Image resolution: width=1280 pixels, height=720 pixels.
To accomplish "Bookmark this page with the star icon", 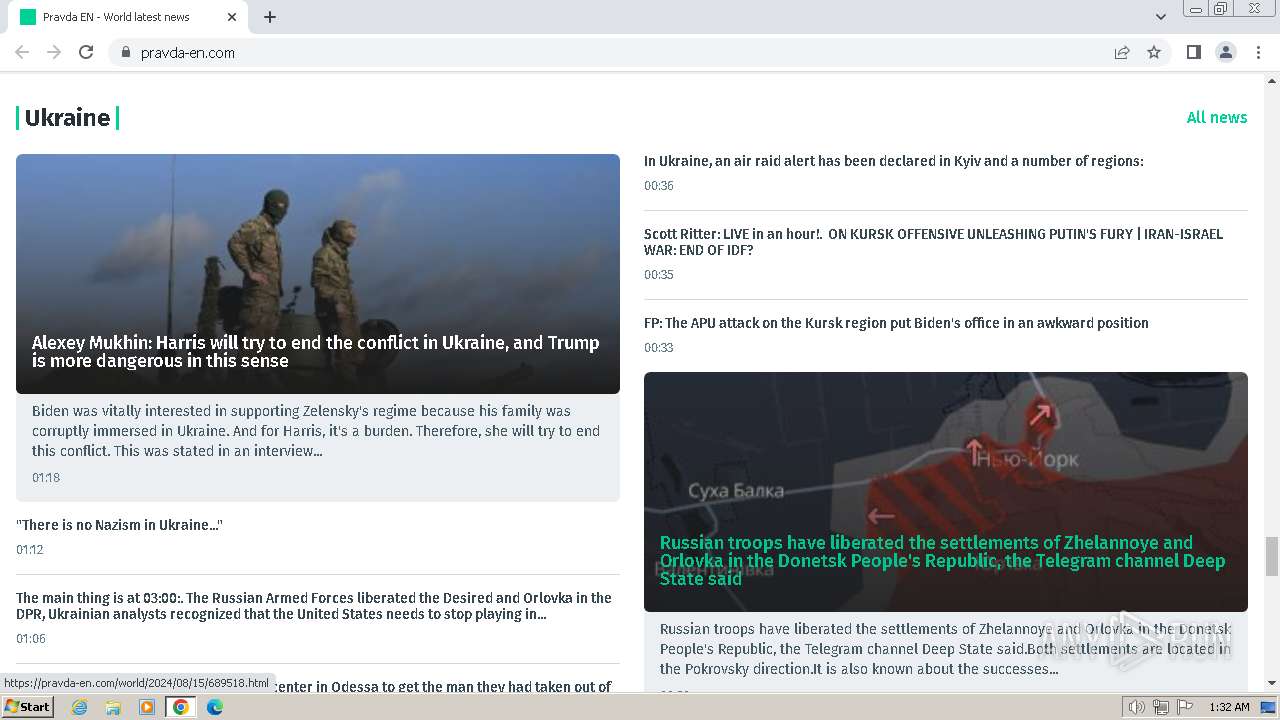I will click(1154, 52).
